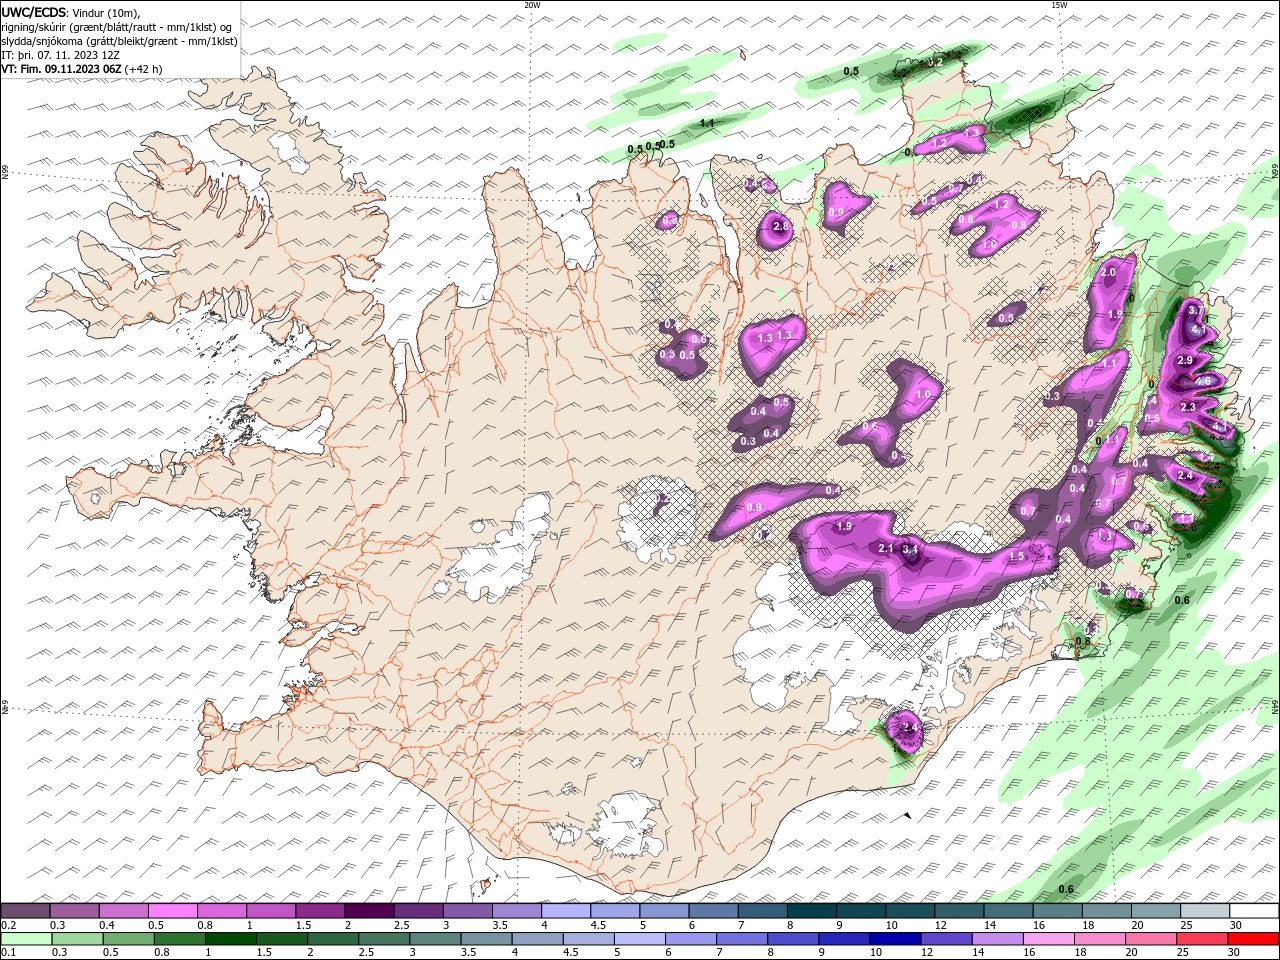This screenshot has width=1280, height=960.
Task: Select the 'VT: Fim. 09.11.2023 06Z' valid time
Action: 62,69
